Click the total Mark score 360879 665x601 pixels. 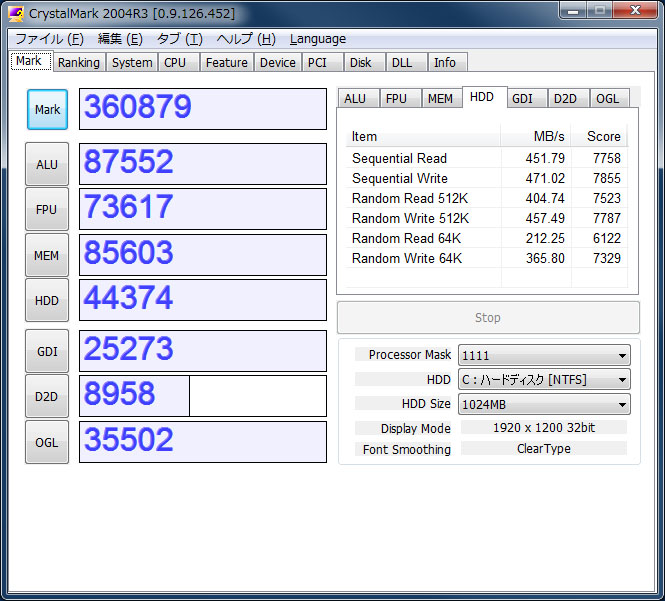[203, 109]
